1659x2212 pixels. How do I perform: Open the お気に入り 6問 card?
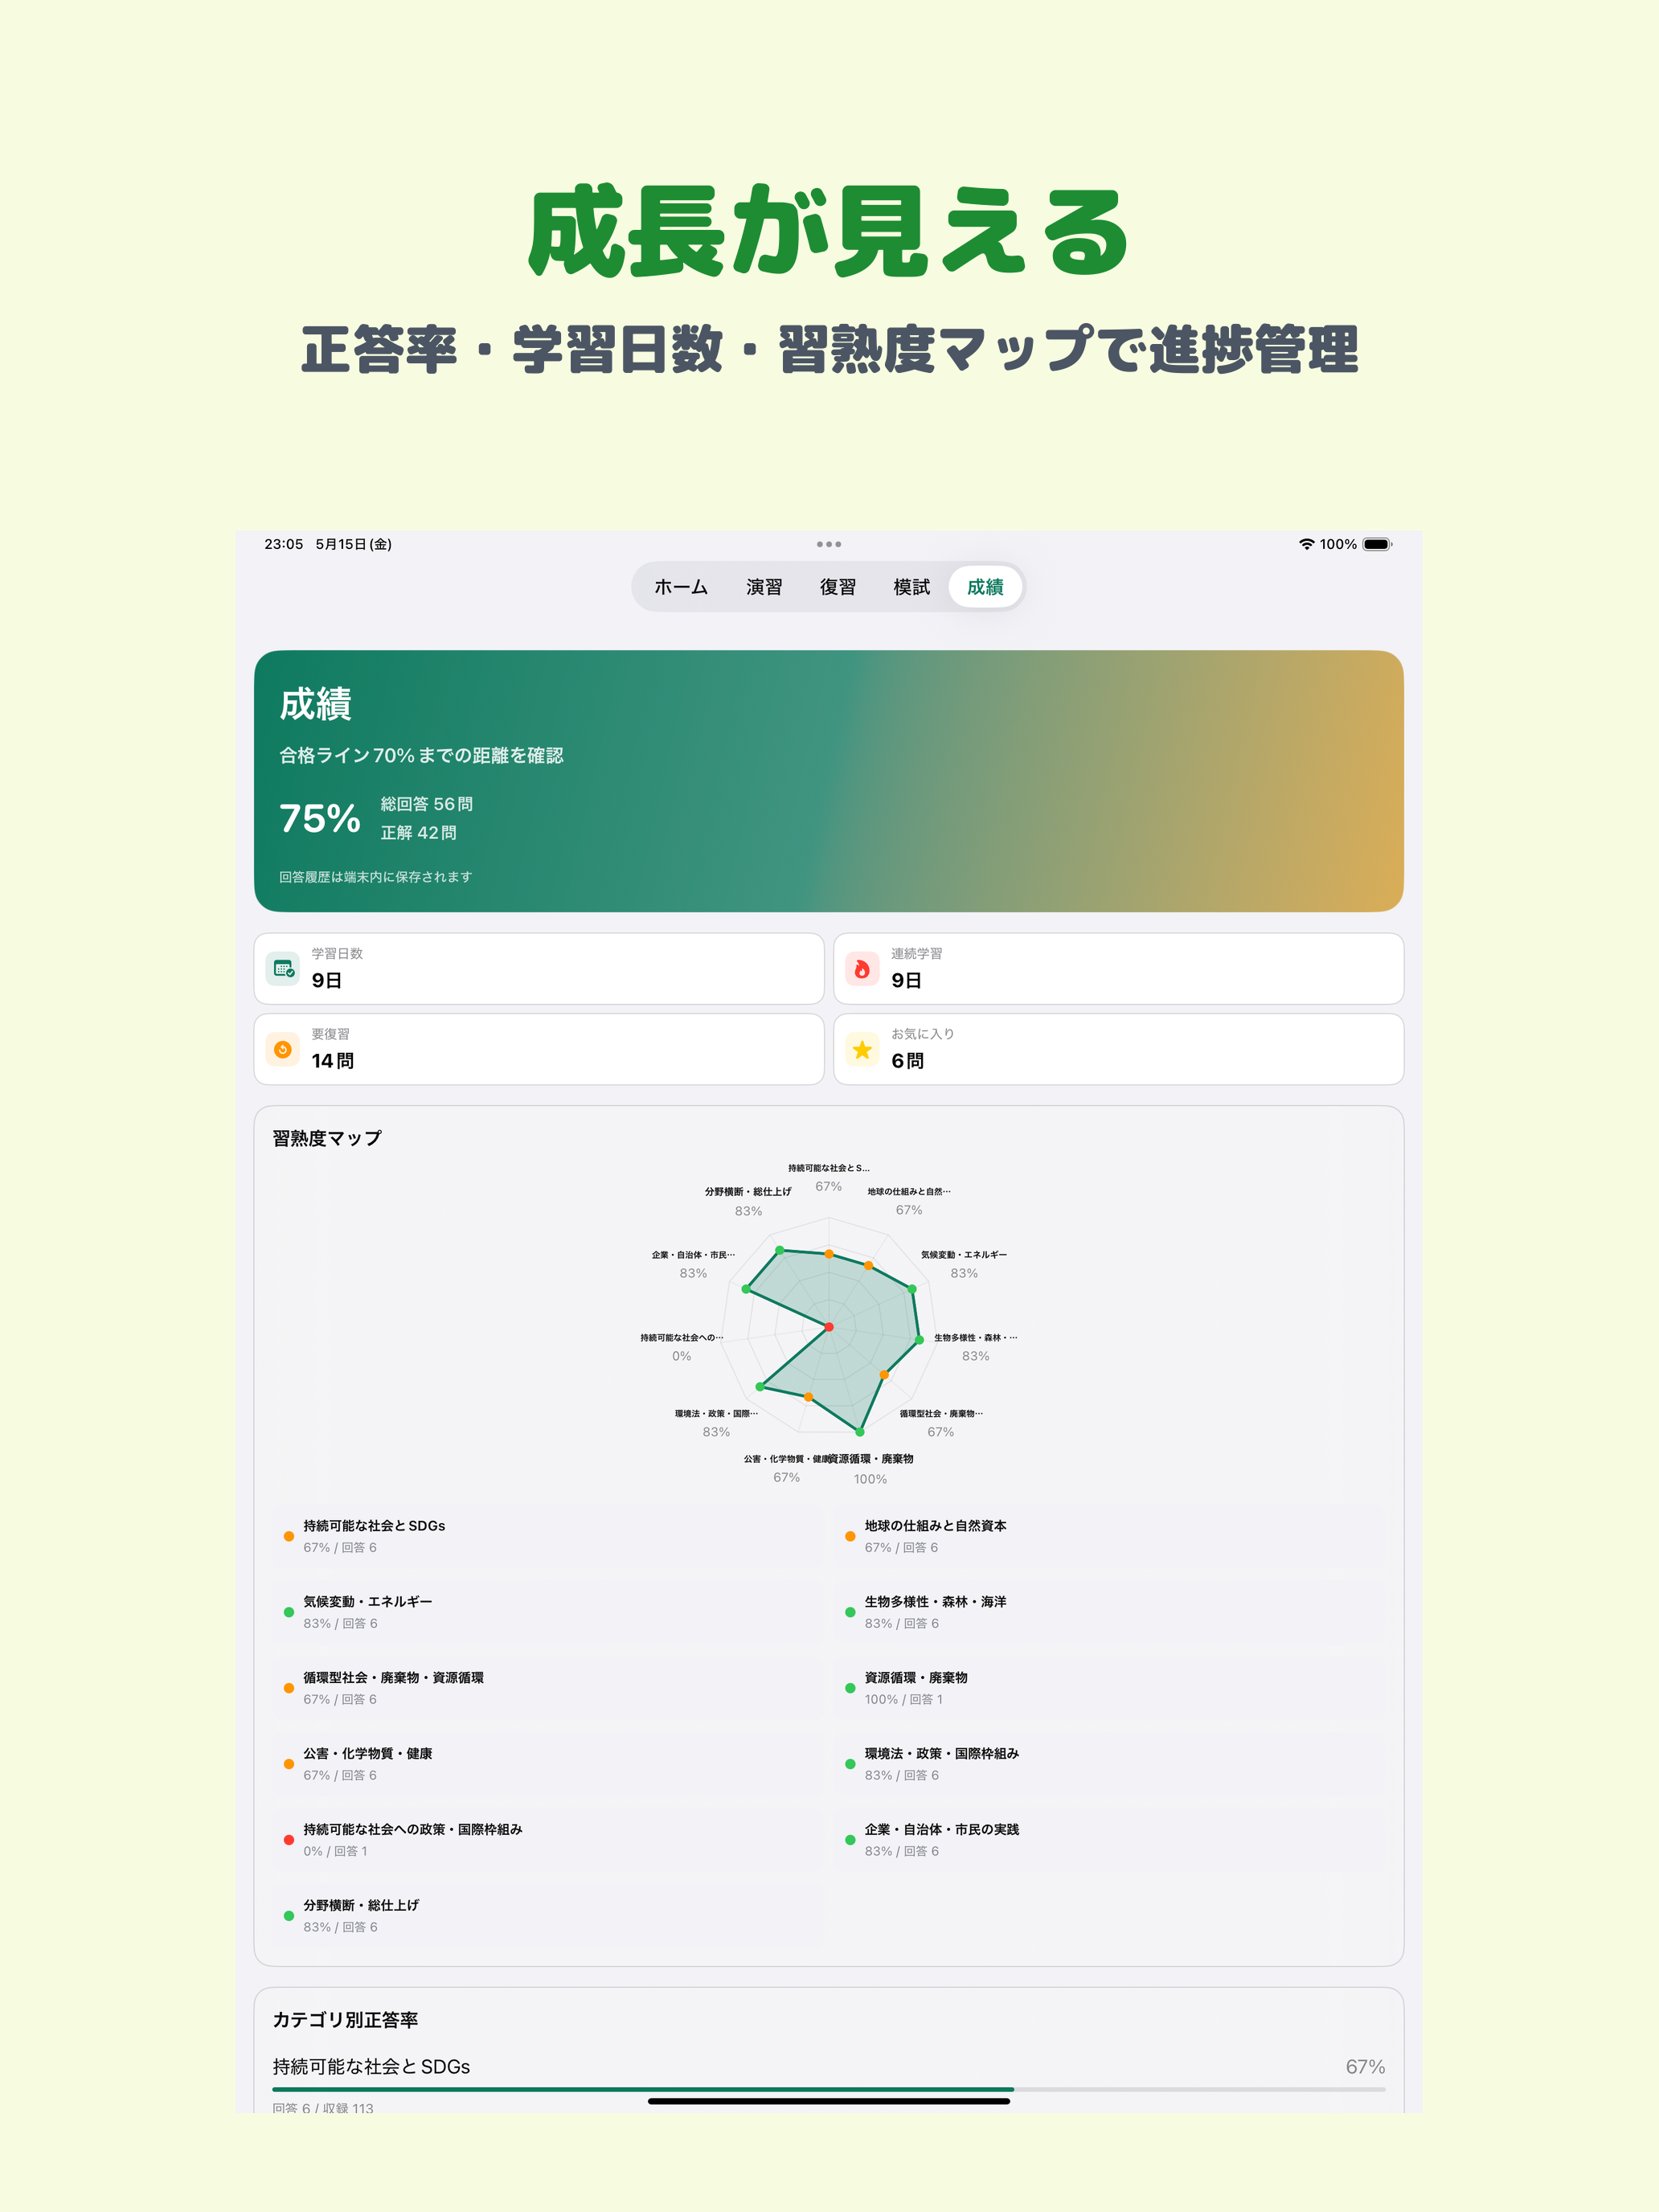pyautogui.click(x=1118, y=1049)
